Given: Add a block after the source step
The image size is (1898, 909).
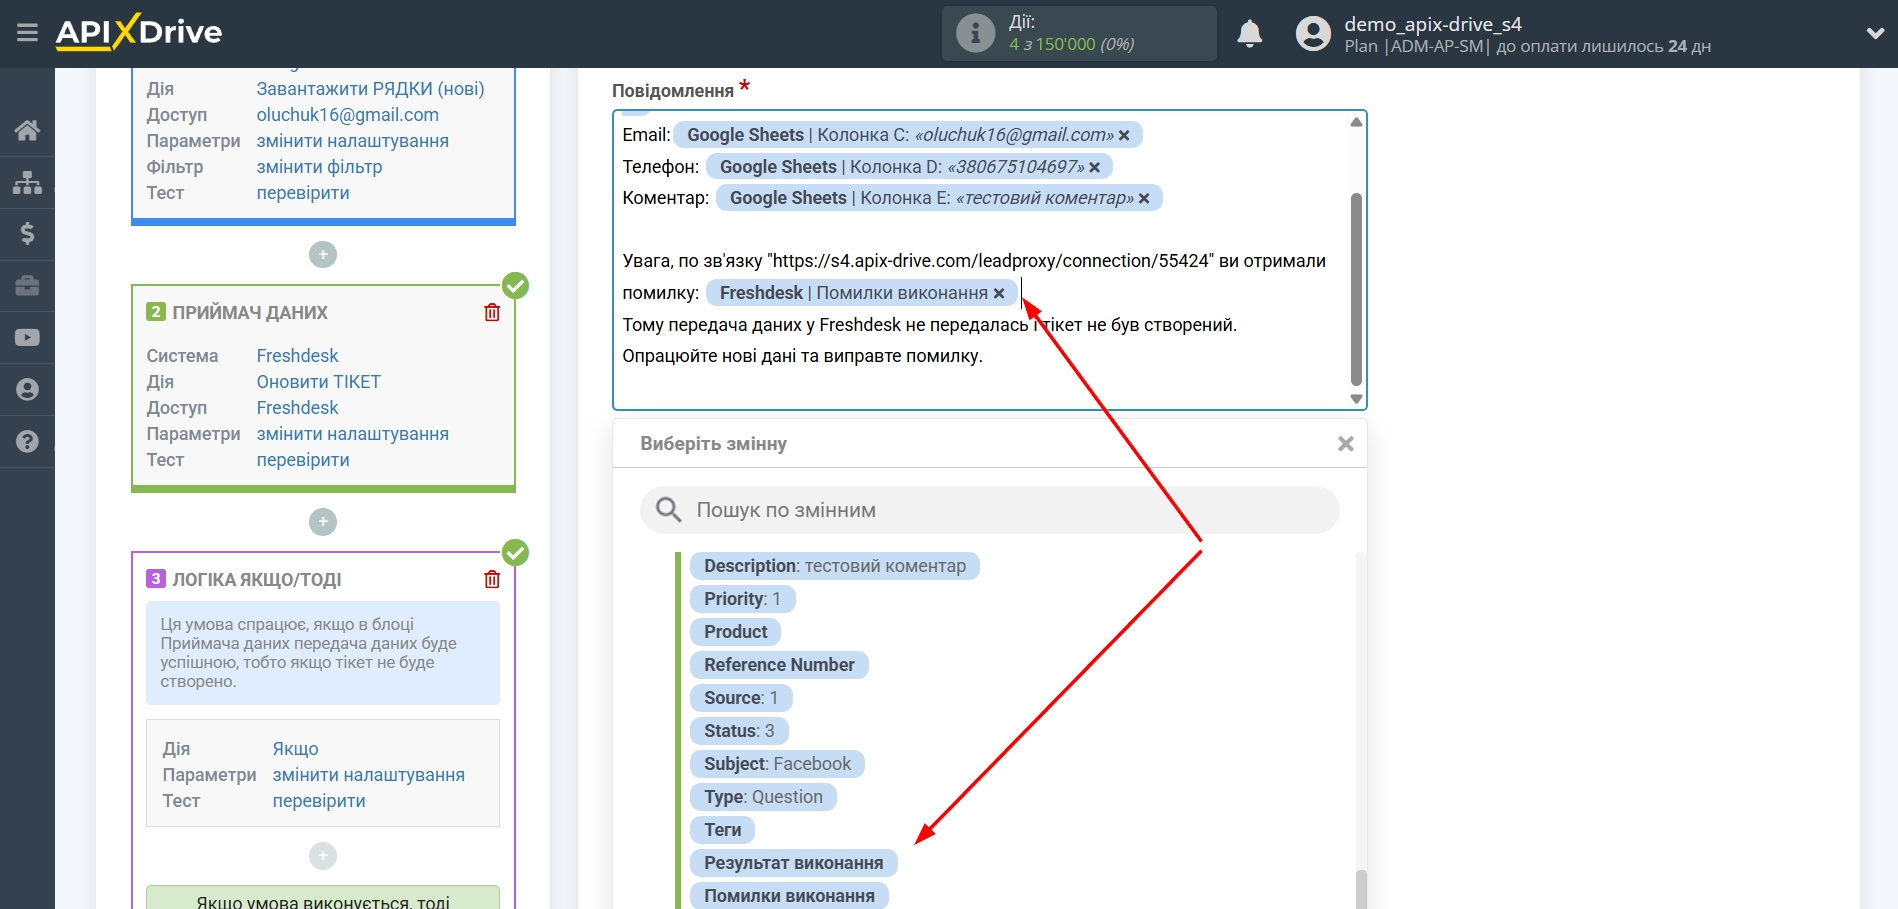Looking at the screenshot, I should (x=323, y=255).
